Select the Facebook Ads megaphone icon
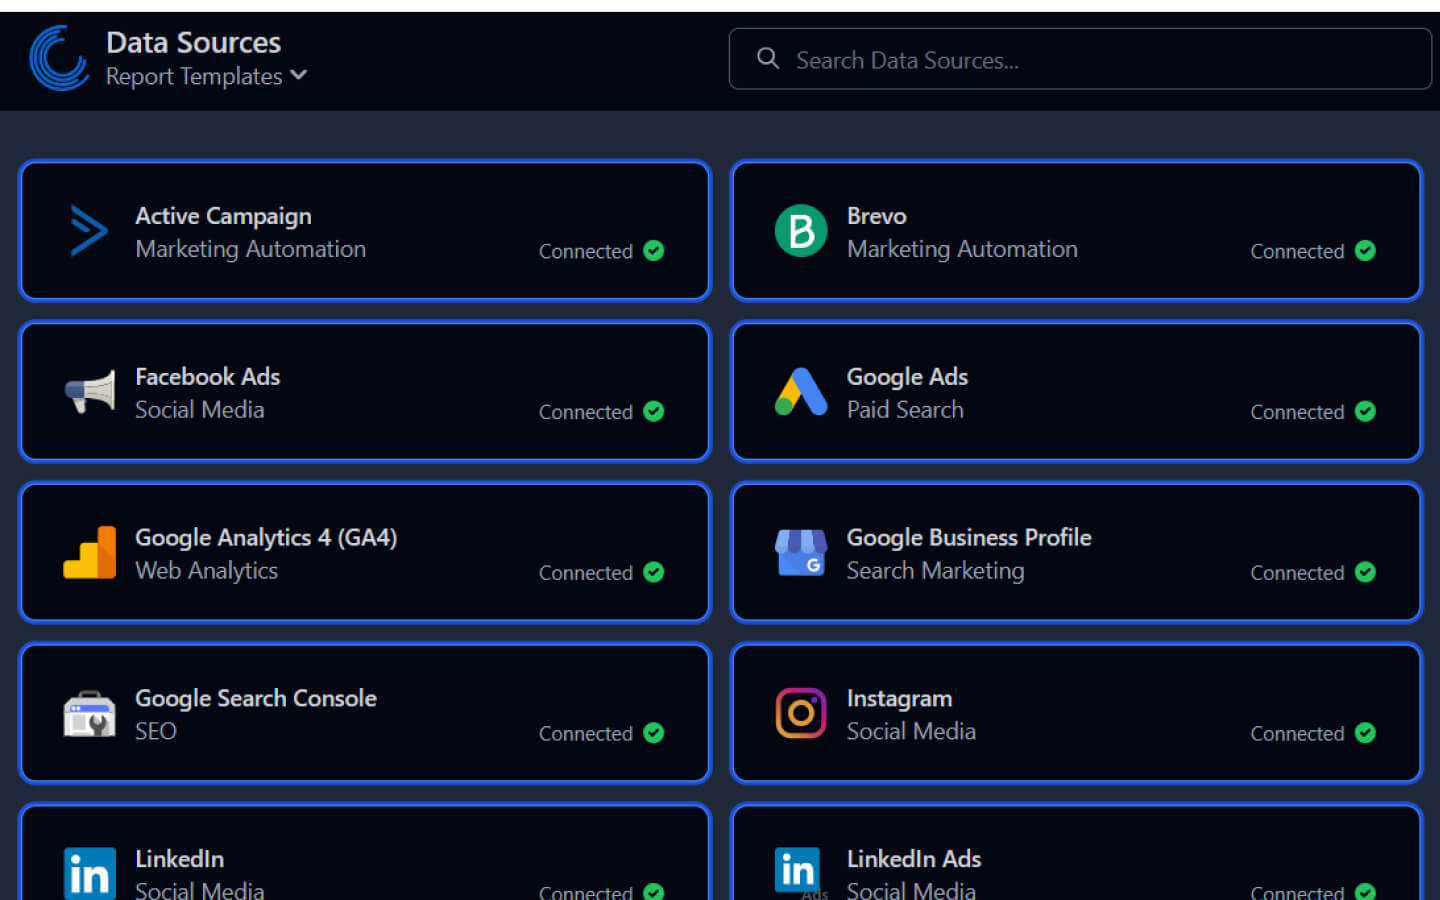Screen dimensions: 1440x900 coord(89,392)
